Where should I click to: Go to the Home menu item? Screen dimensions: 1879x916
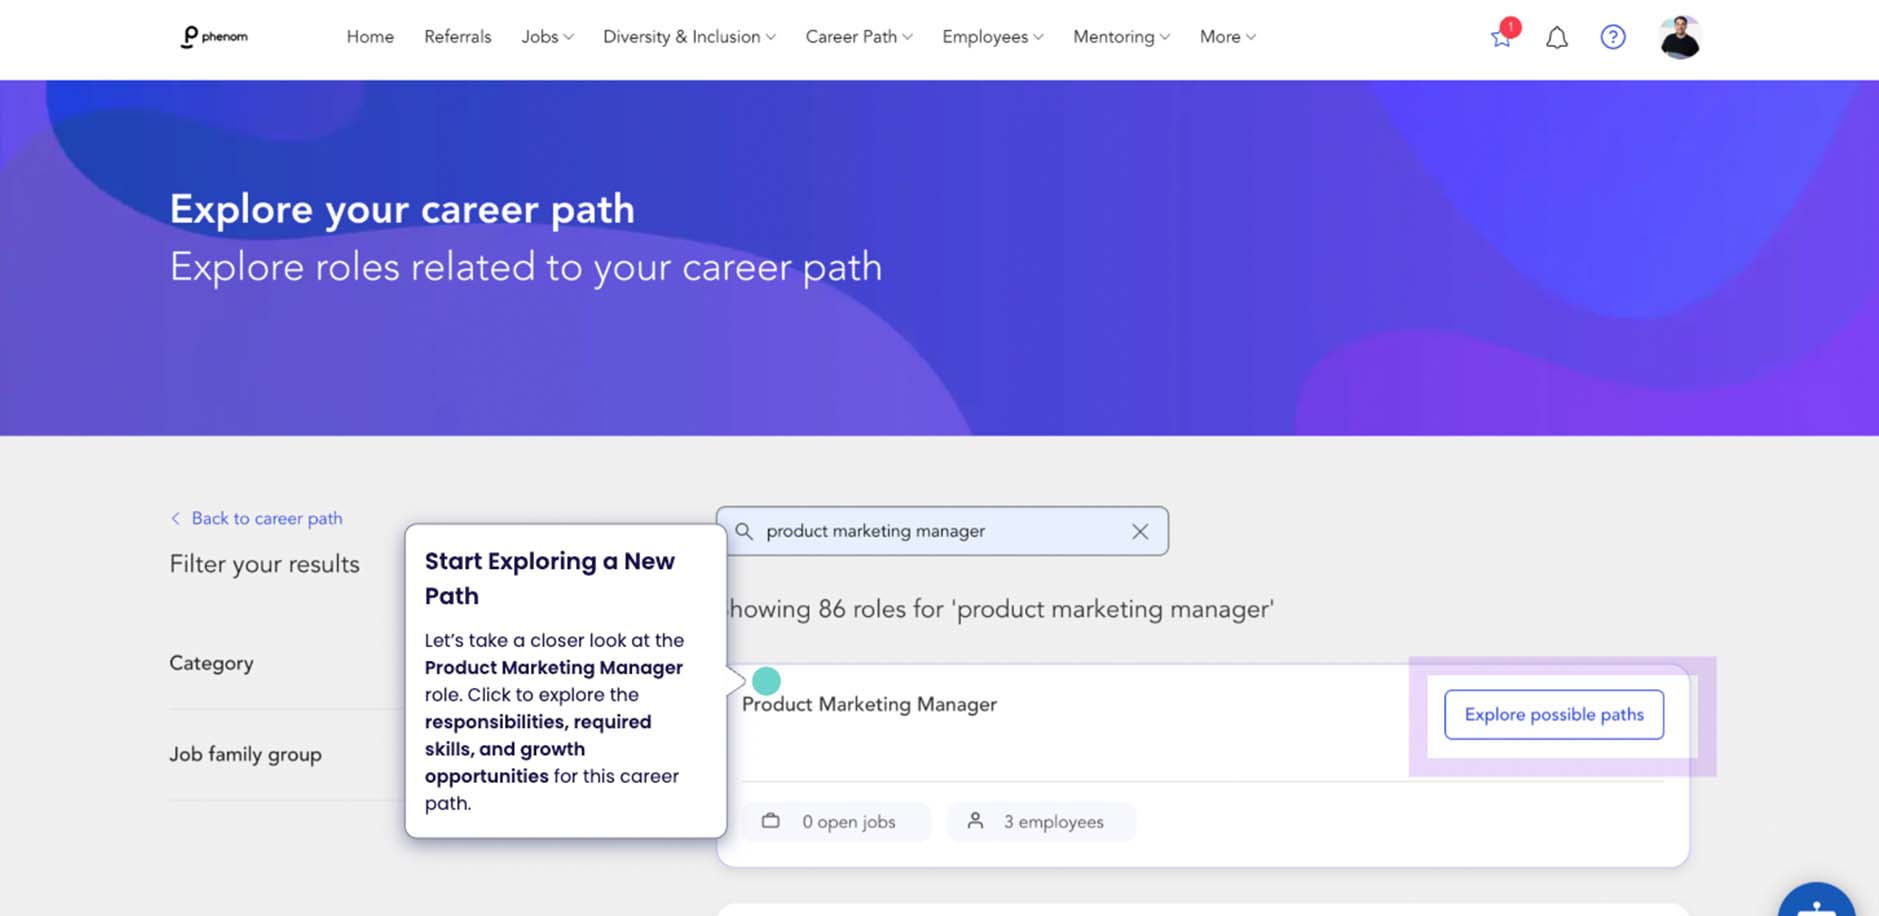370,37
